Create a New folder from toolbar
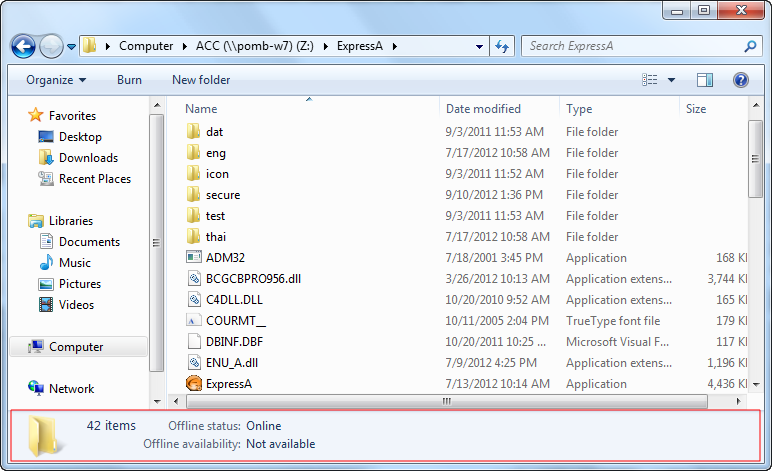772x471 pixels. coord(201,80)
